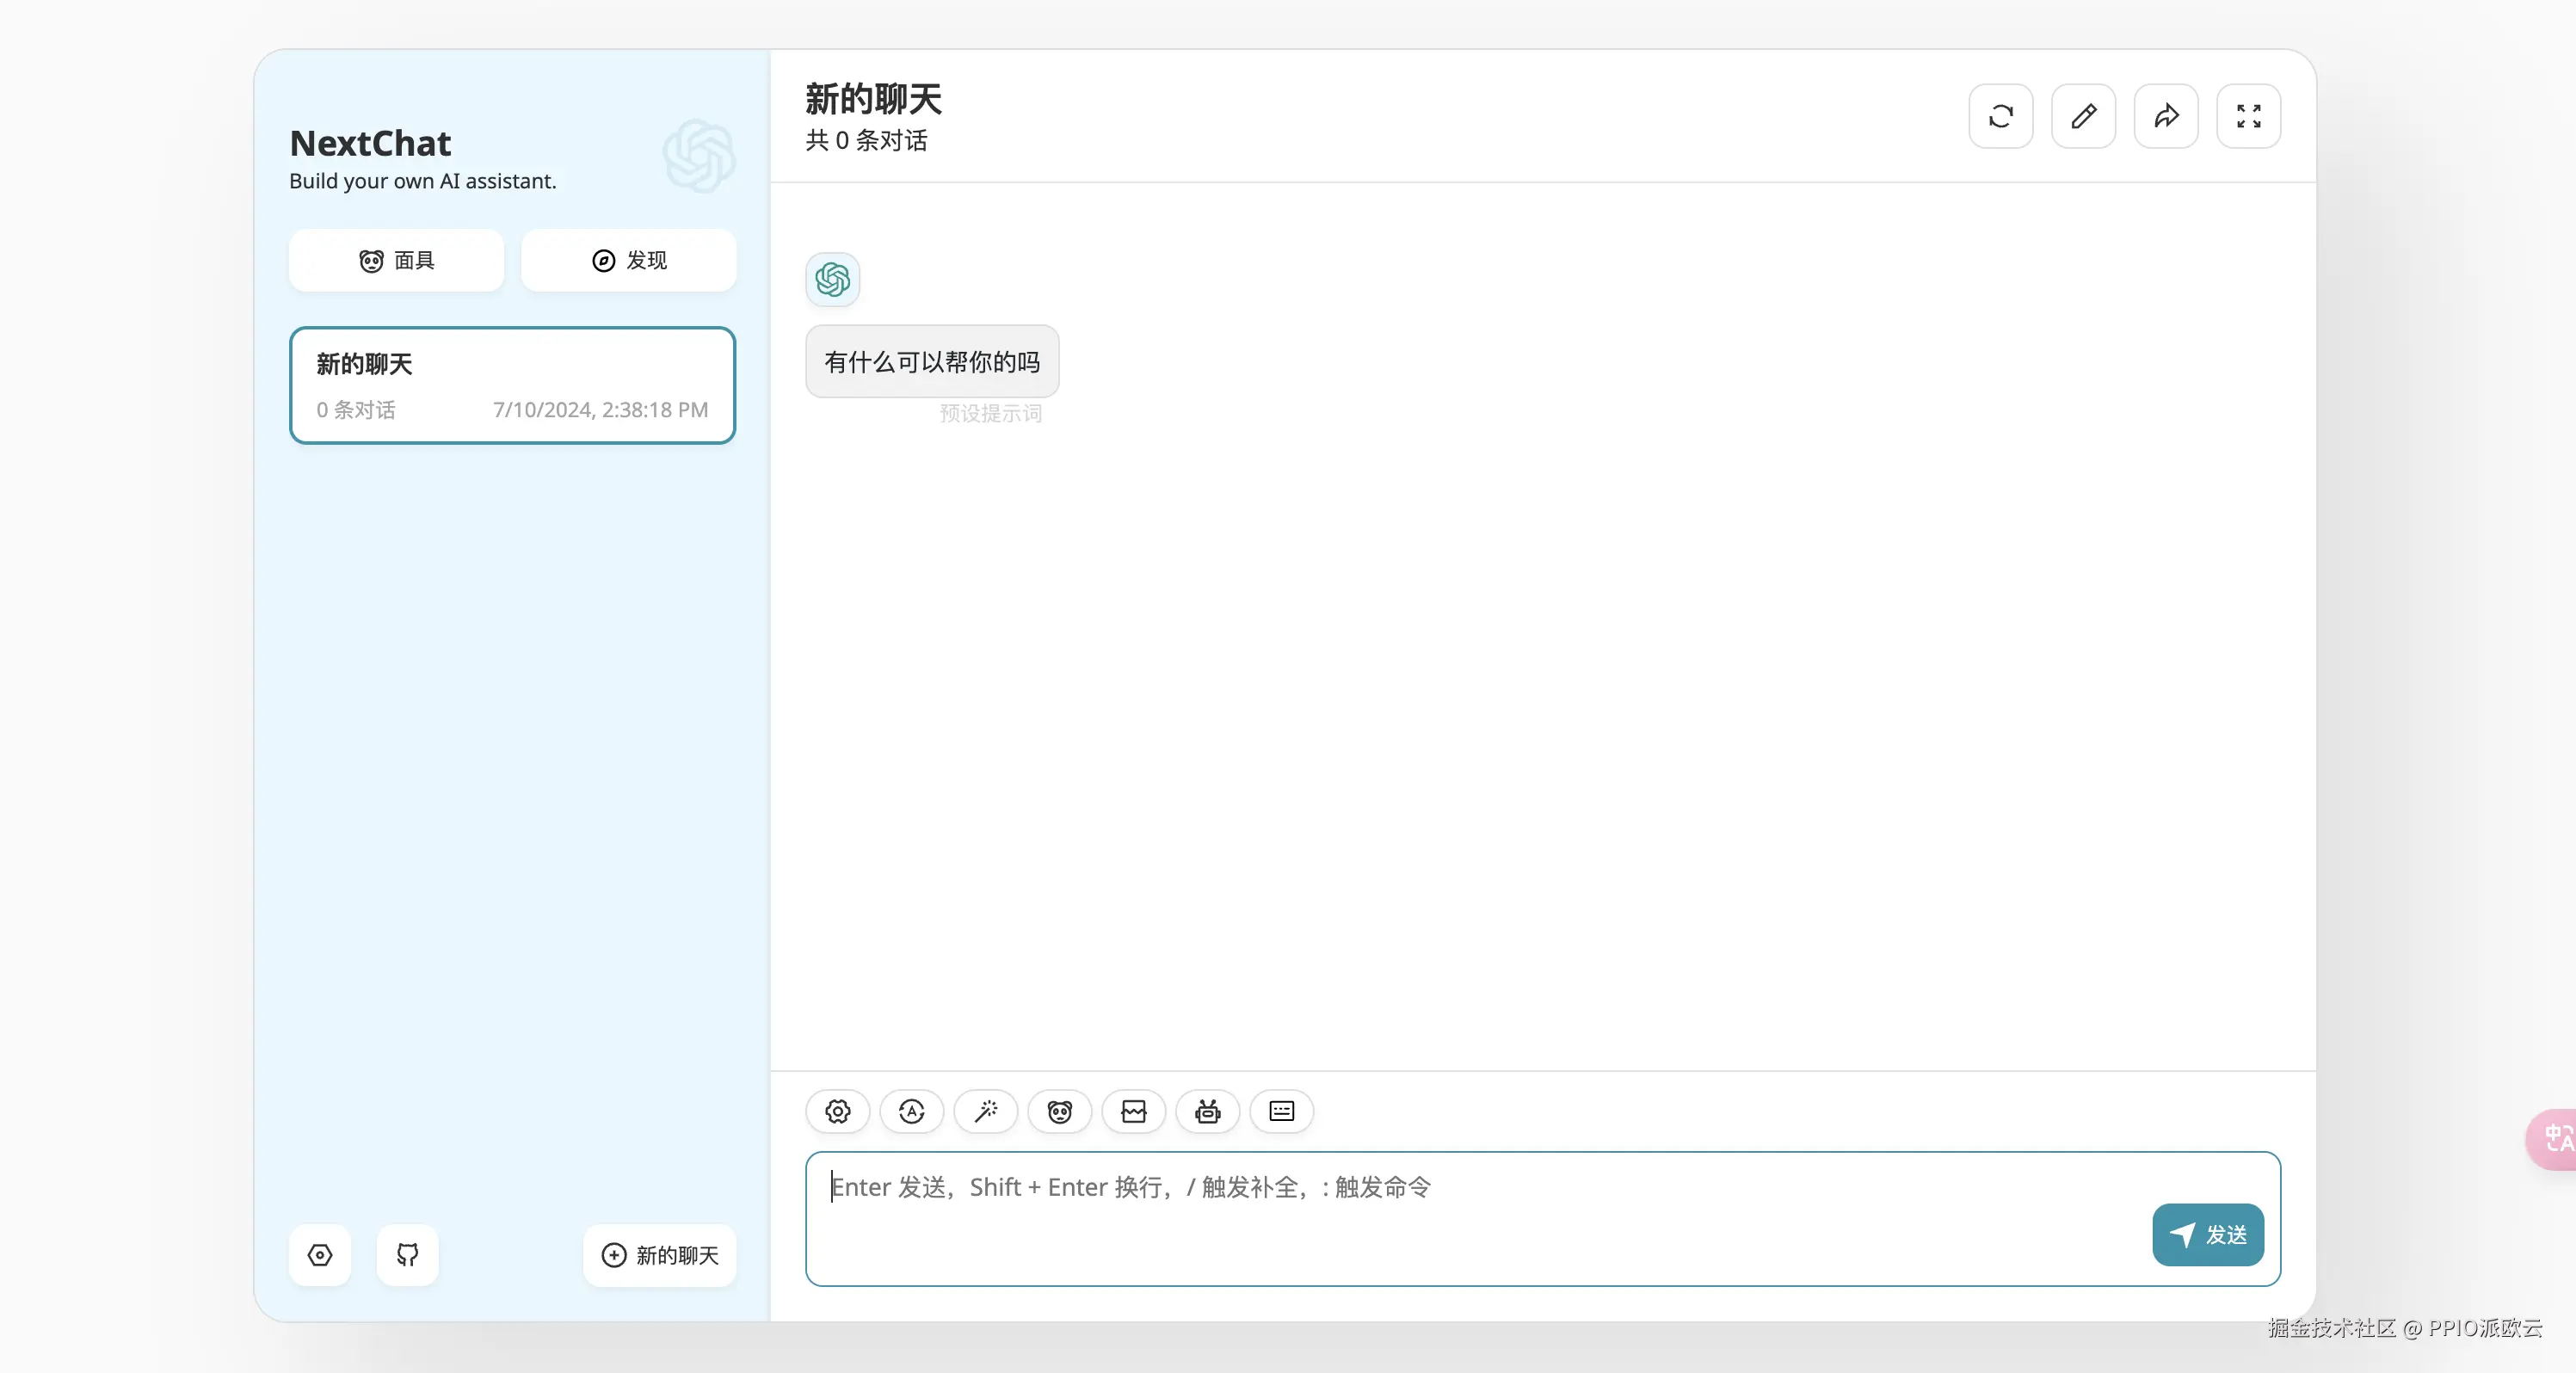Edit chat title with pencil icon

pyautogui.click(x=2083, y=116)
